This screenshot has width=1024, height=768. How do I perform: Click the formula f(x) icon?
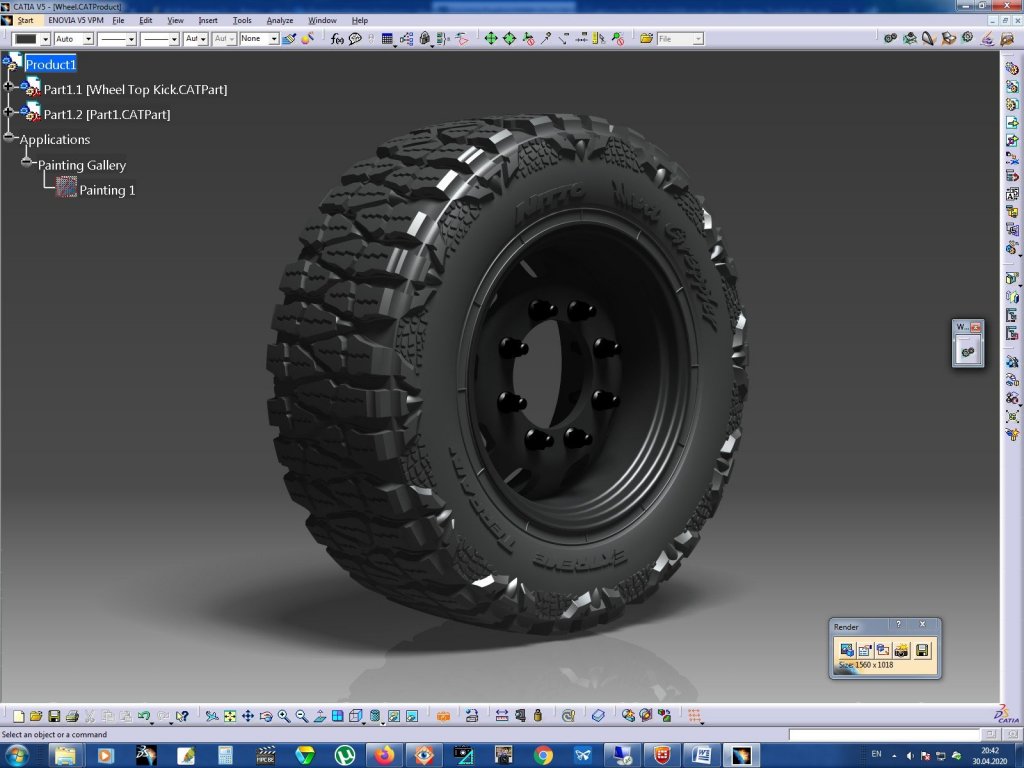point(337,39)
